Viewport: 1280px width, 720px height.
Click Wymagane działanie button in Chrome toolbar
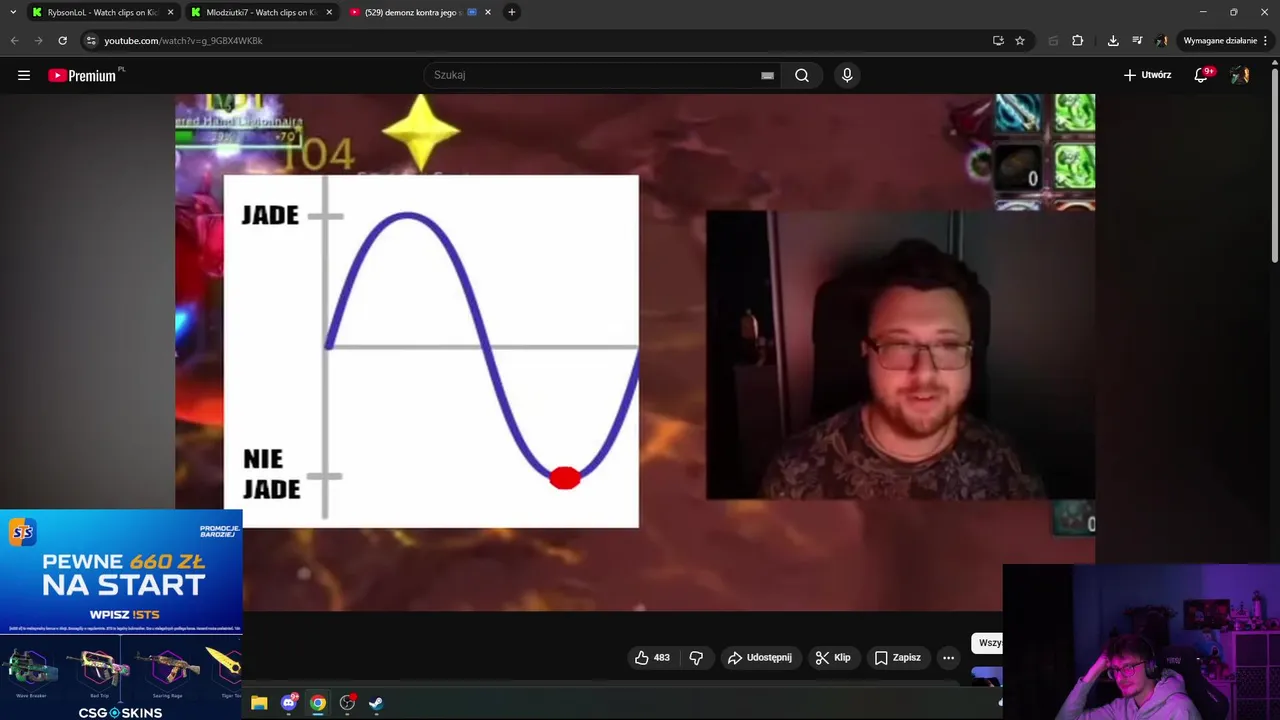(x=1225, y=41)
